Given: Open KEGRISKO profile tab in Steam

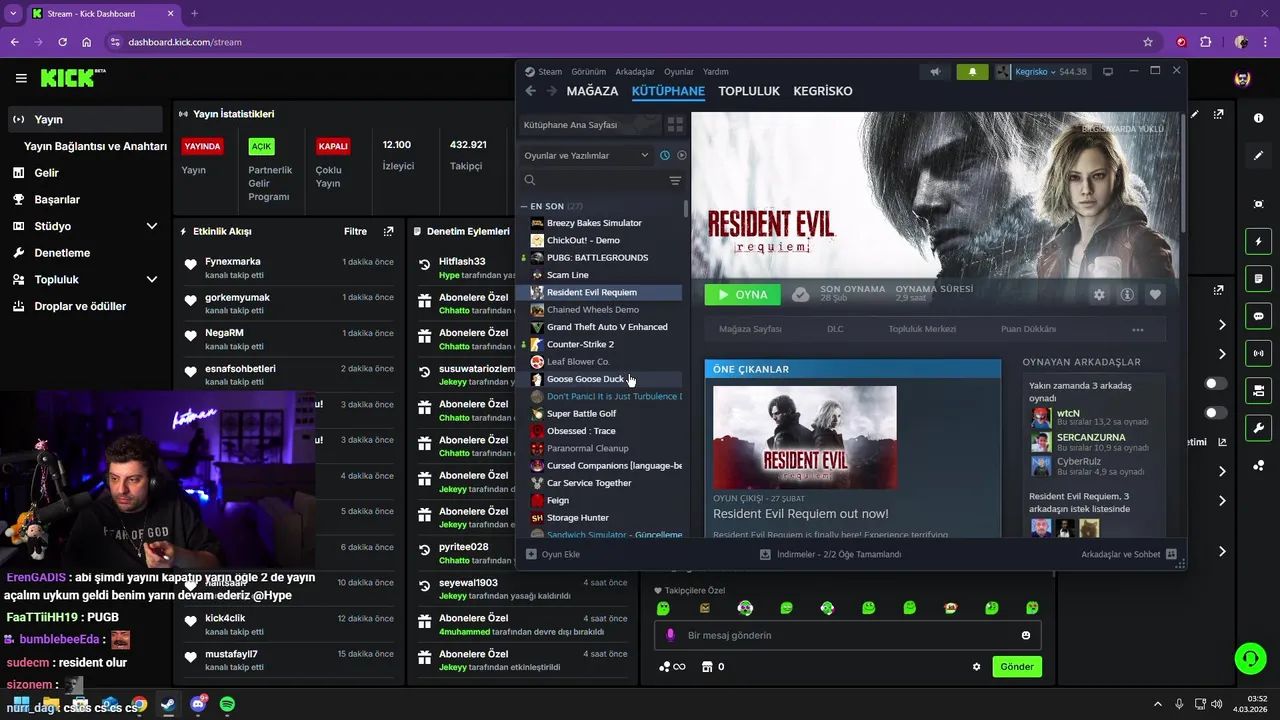Looking at the screenshot, I should point(823,91).
